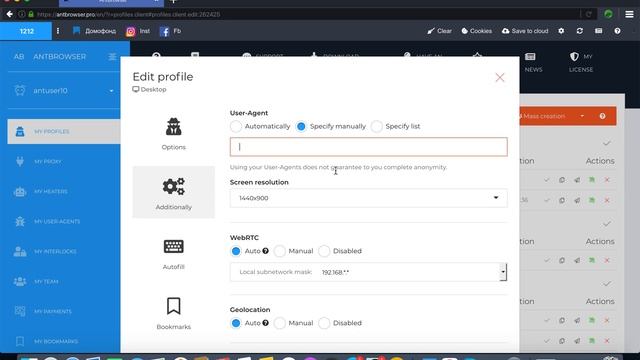This screenshot has height=360, width=640.
Task: Open the Screen resolution 1440x900 dropdown
Action: click(x=369, y=198)
